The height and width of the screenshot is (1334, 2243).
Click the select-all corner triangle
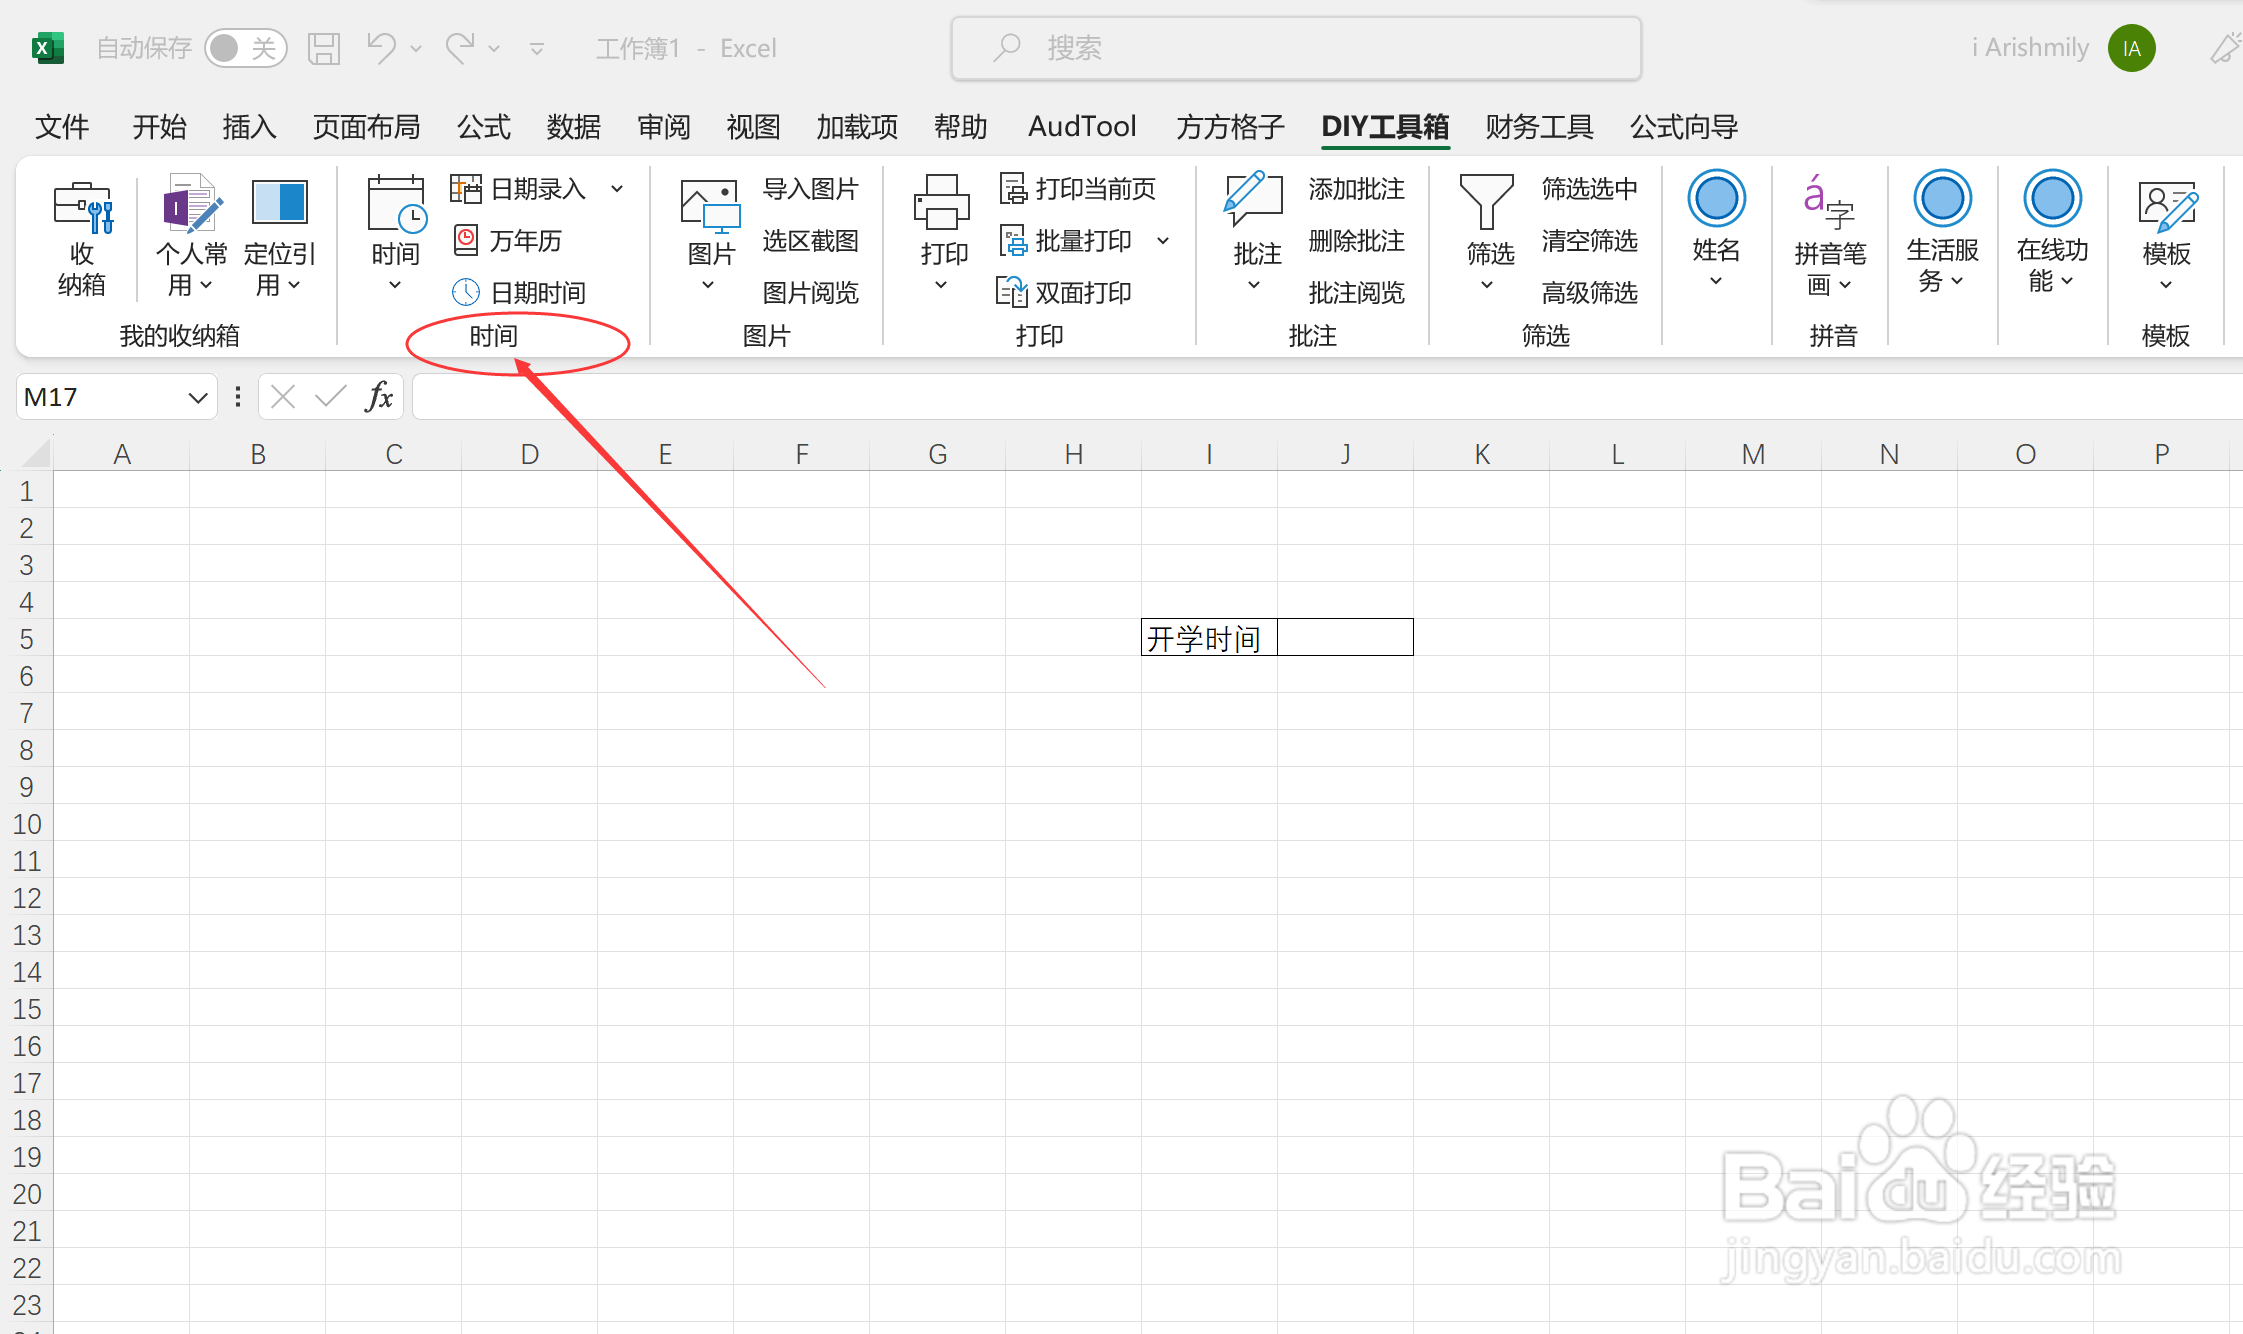36,453
